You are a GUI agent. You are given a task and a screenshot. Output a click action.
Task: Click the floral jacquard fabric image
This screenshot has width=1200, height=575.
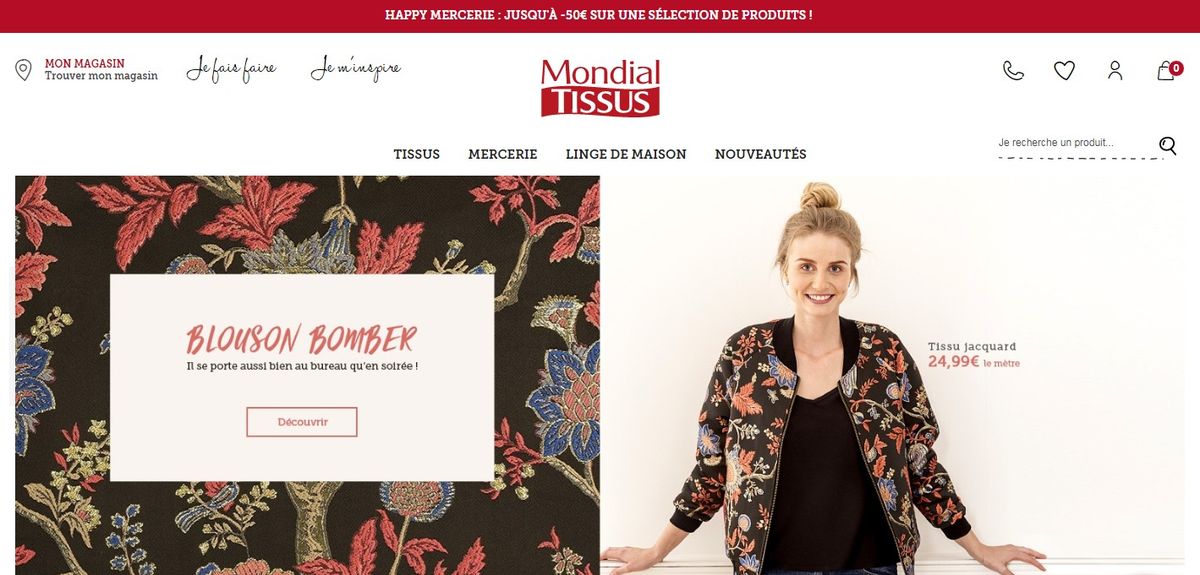point(307,375)
